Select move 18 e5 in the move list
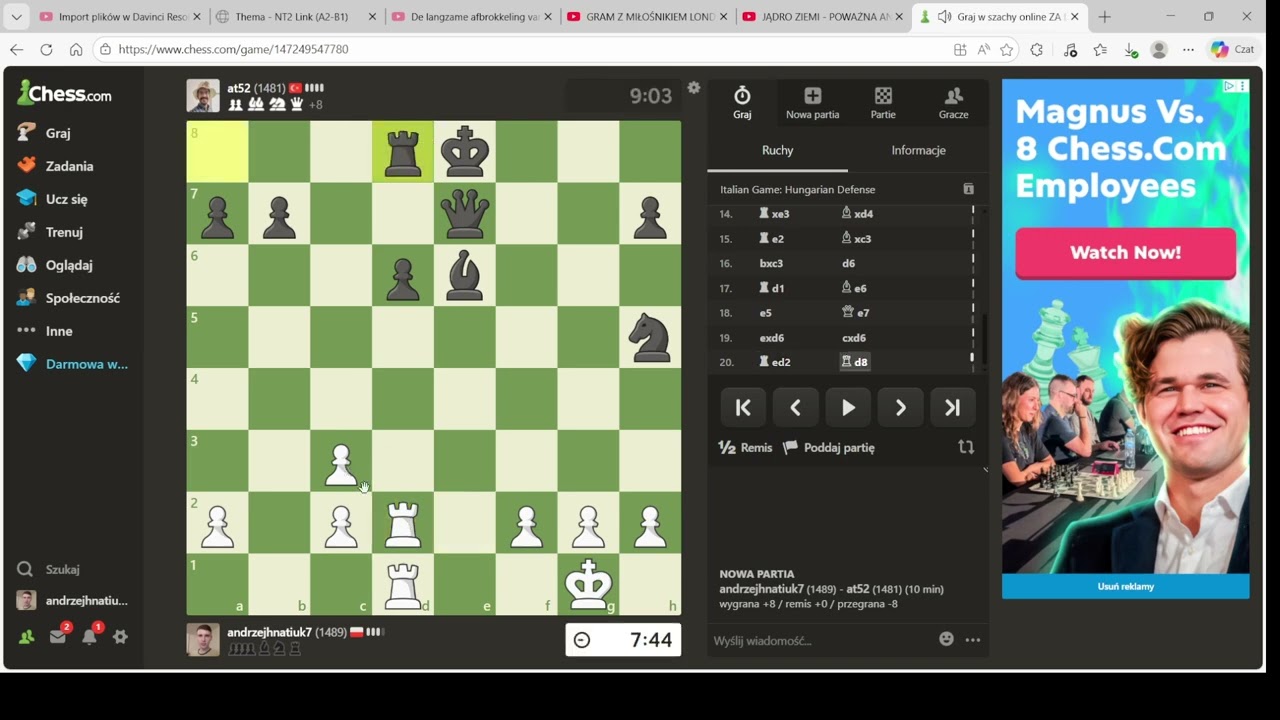Image resolution: width=1280 pixels, height=720 pixels. [x=766, y=313]
